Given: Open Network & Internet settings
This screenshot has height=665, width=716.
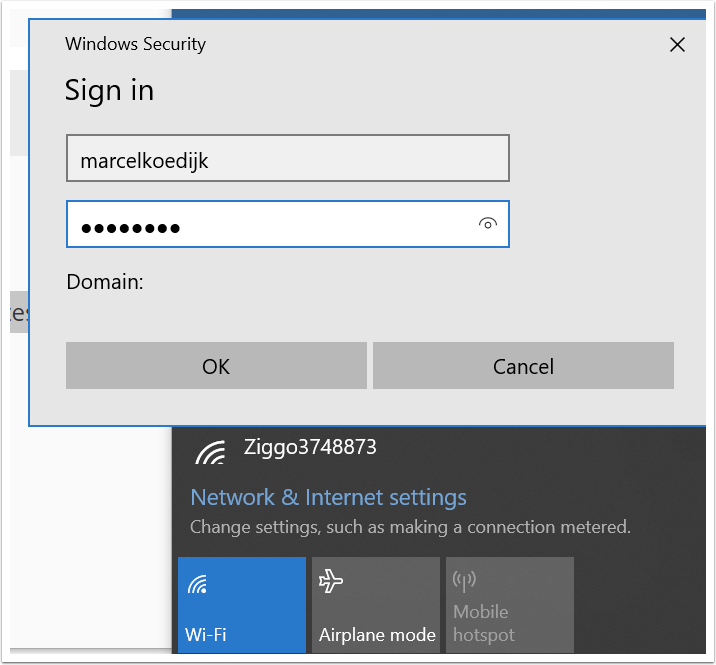Looking at the screenshot, I should pos(328,497).
